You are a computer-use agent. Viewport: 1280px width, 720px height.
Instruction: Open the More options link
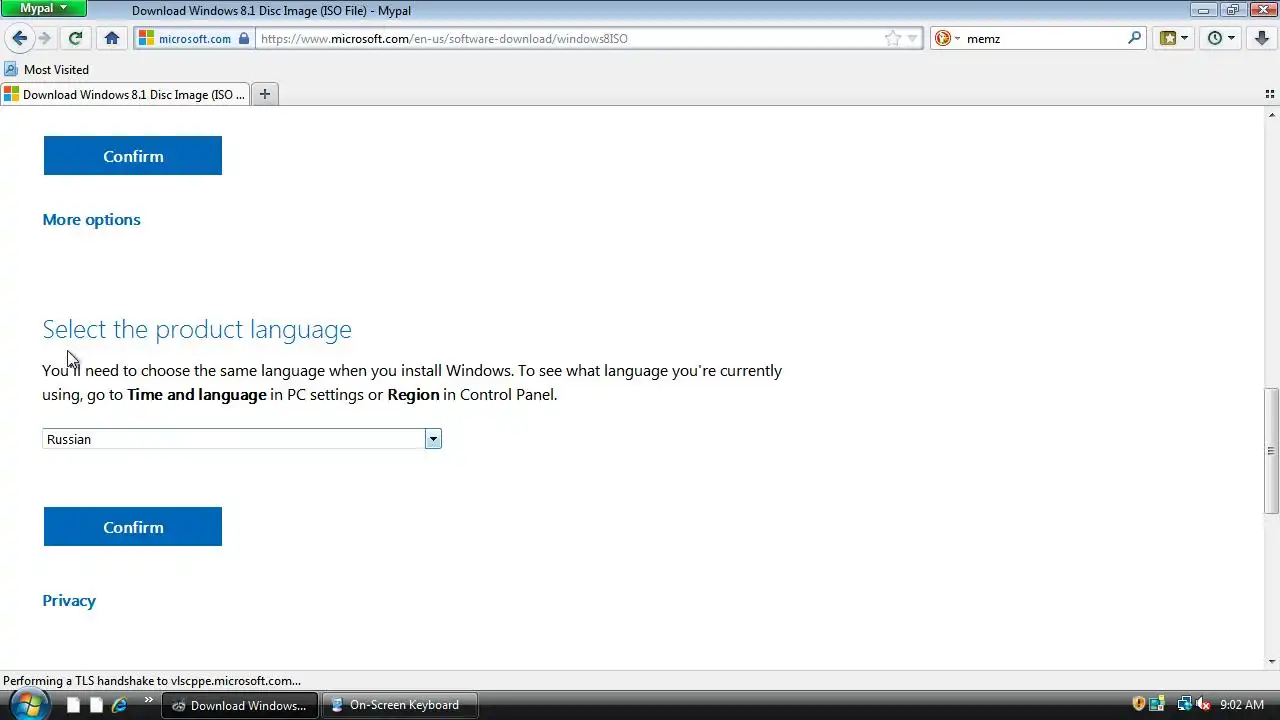tap(91, 219)
